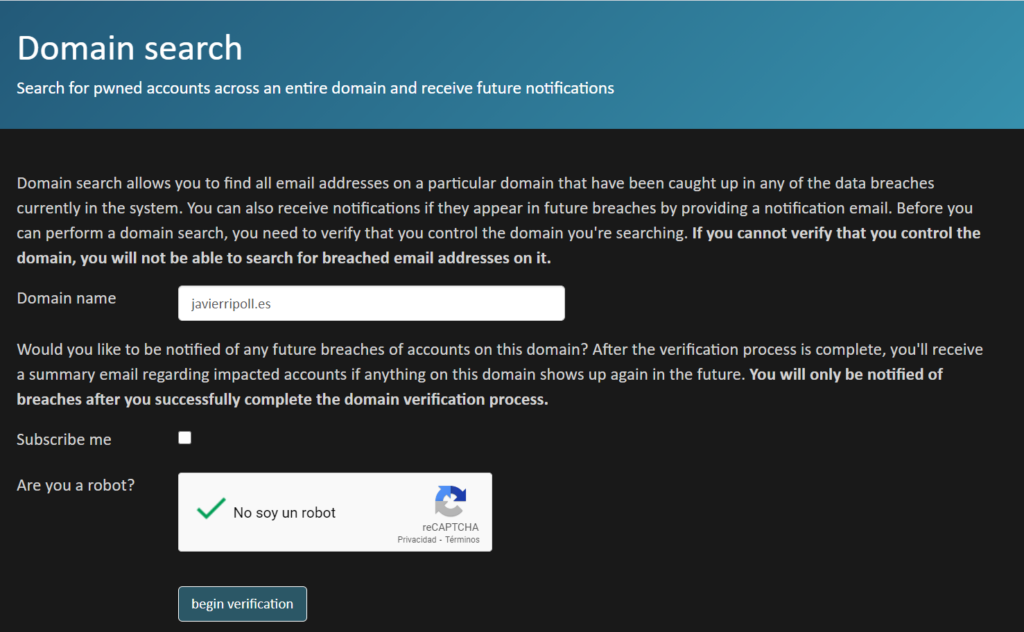Click the reCAPTCHA logo icon
The image size is (1024, 632).
coord(451,501)
